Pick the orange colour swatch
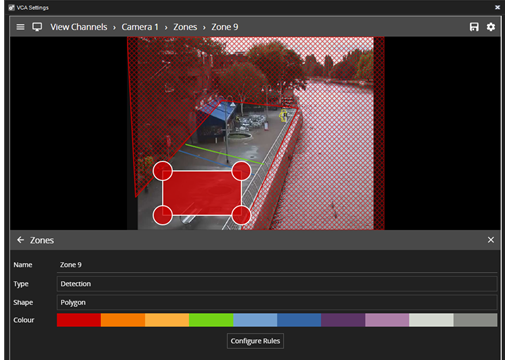Image resolution: width=511 pixels, height=364 pixels. 123,320
